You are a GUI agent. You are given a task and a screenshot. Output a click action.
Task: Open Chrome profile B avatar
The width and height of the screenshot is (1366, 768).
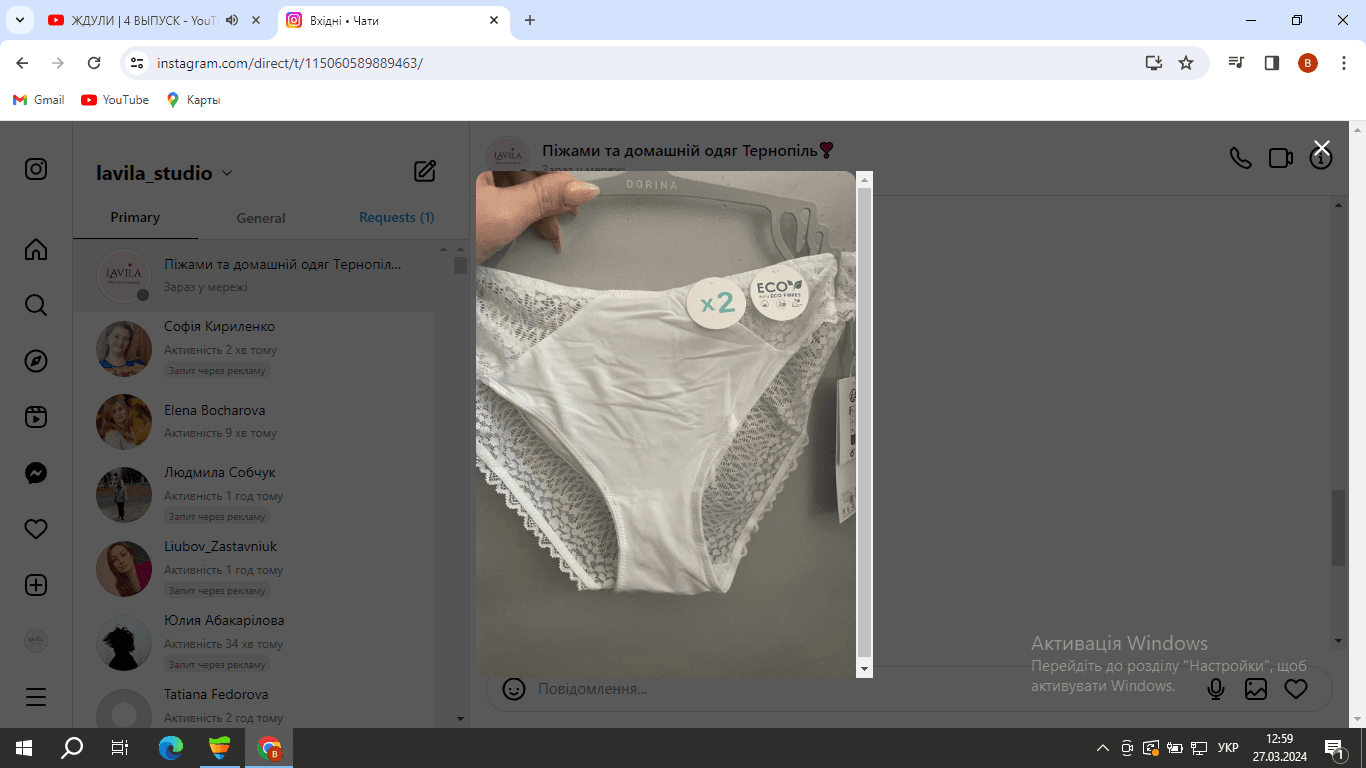coord(1308,63)
